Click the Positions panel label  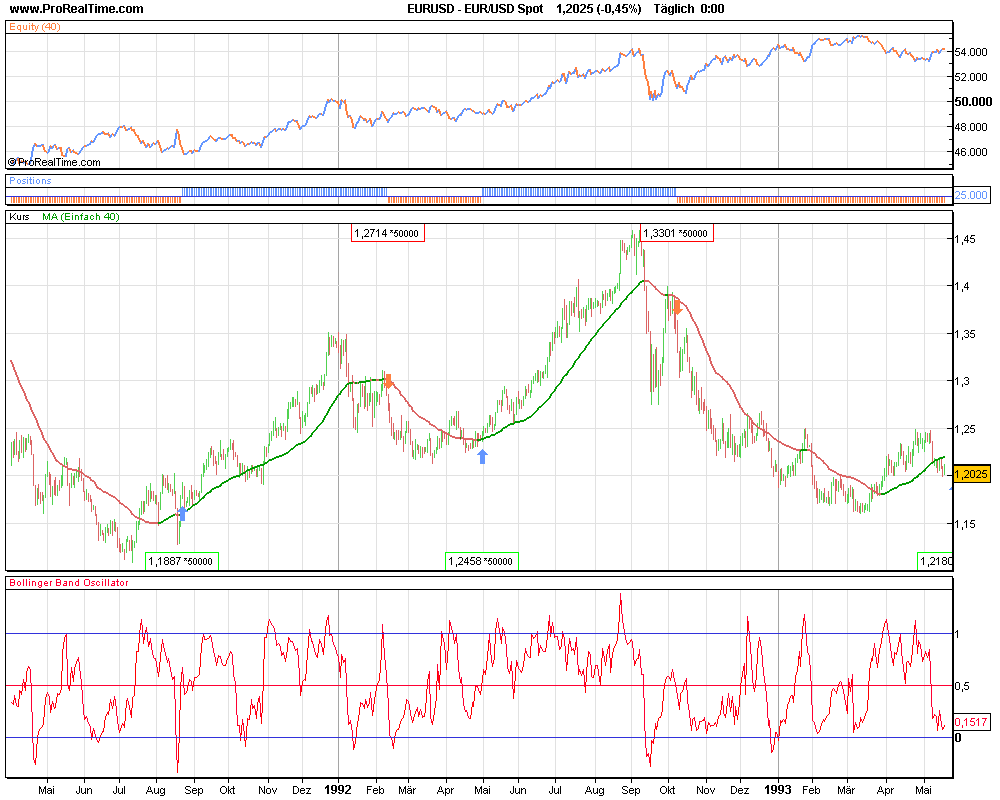pyautogui.click(x=30, y=181)
